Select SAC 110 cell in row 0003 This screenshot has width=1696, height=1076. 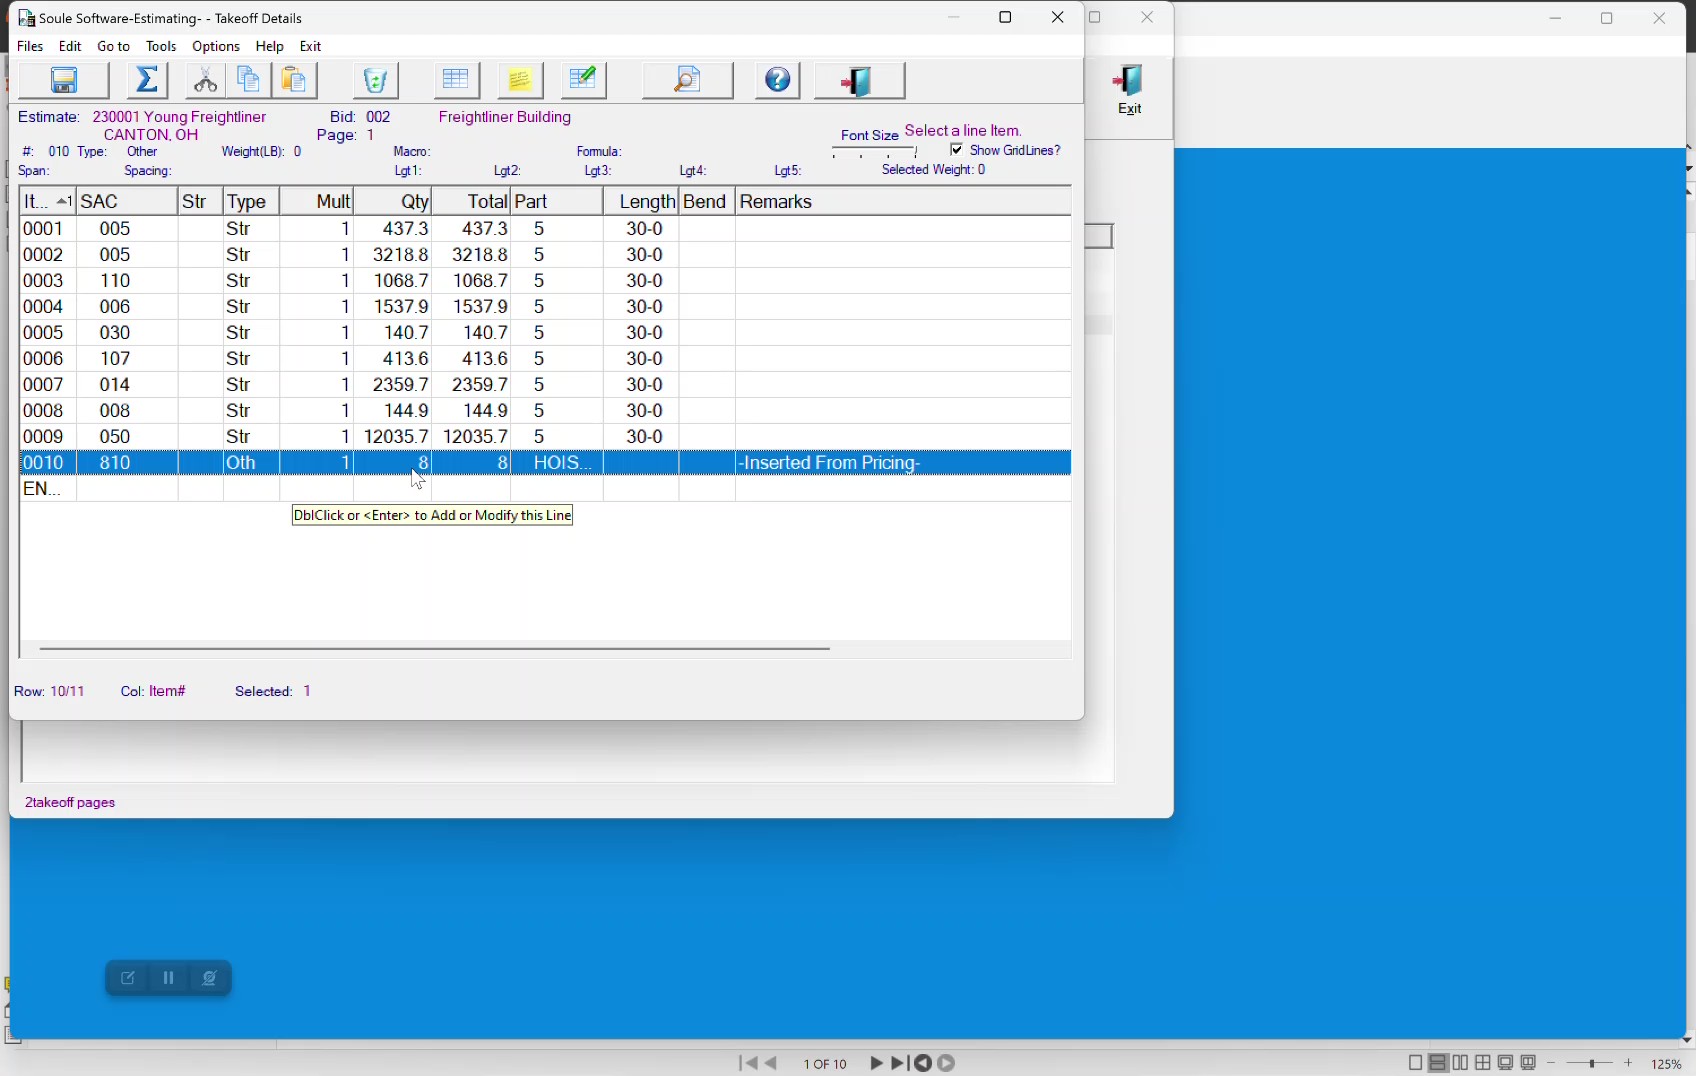(x=127, y=281)
